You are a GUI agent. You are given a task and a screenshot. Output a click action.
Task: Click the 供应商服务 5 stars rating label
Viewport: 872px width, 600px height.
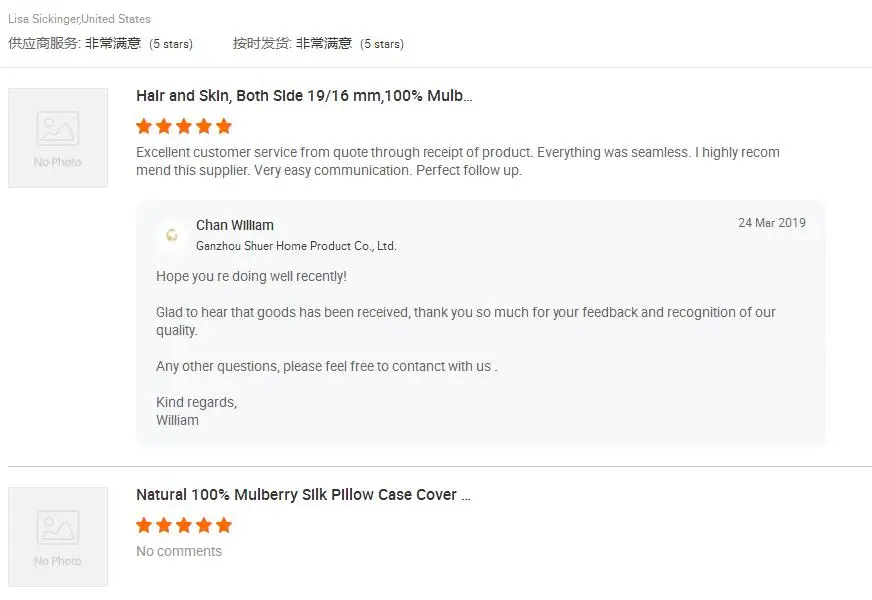pyautogui.click(x=101, y=43)
